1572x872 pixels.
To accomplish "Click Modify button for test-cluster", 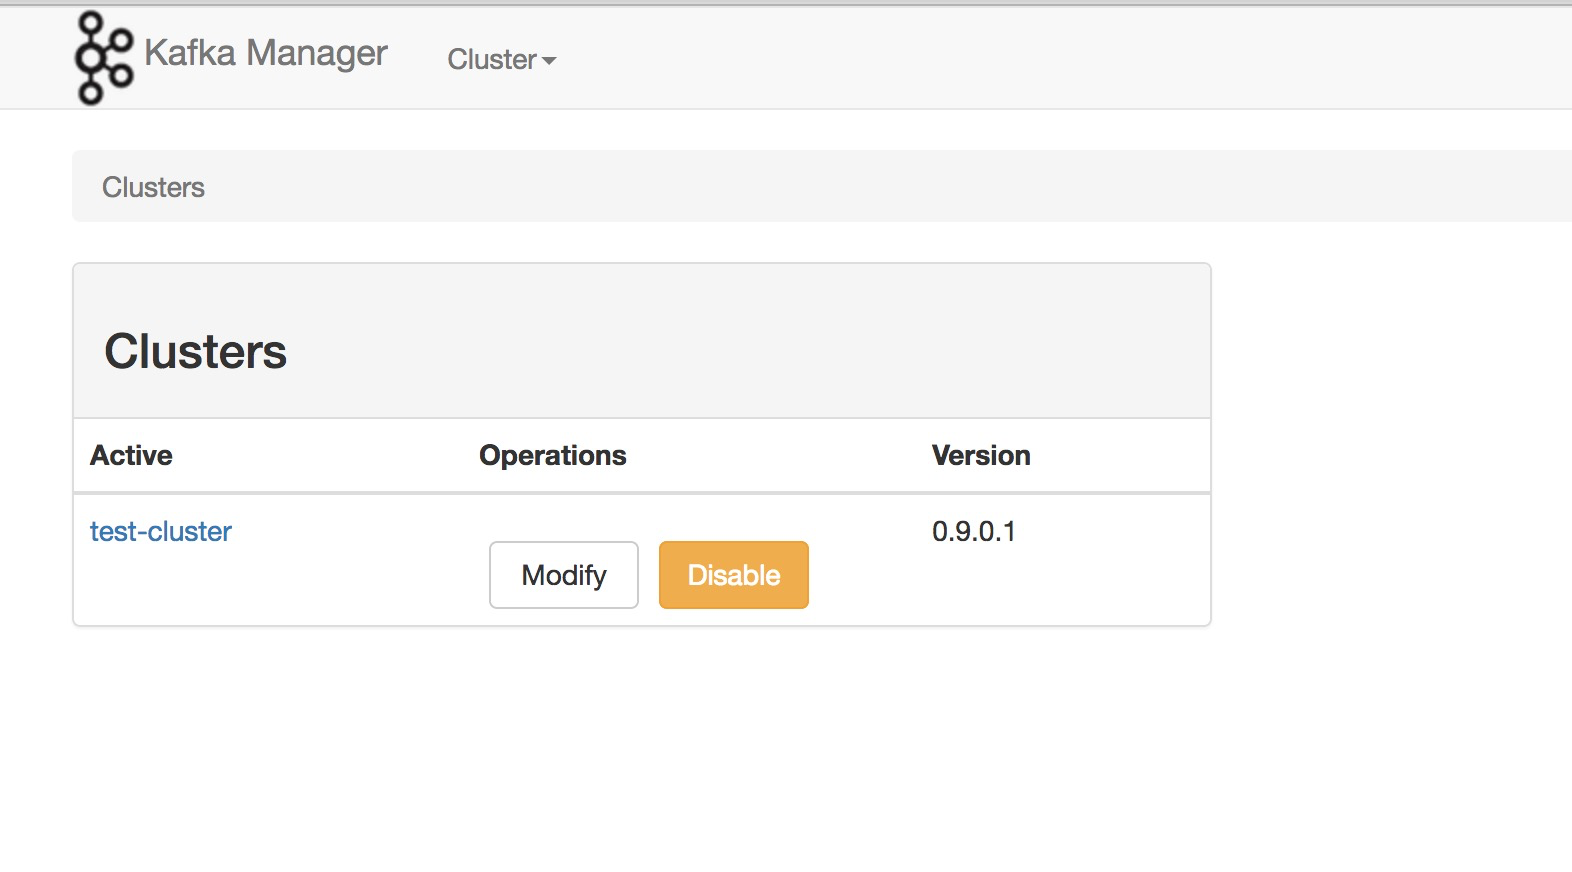I will pos(564,575).
